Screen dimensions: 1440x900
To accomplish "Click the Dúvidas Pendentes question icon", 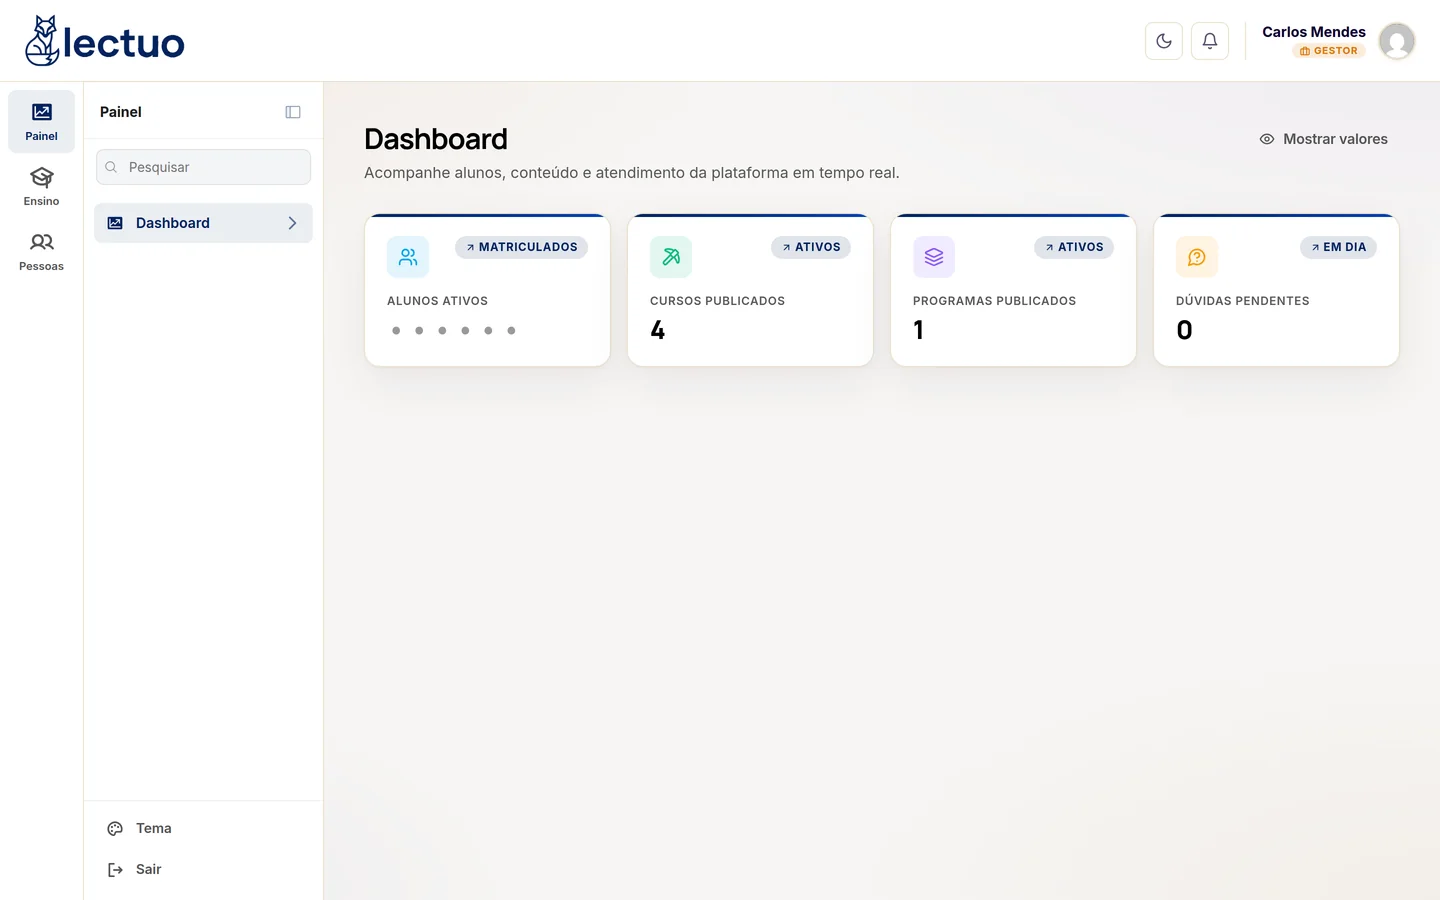I will [1197, 257].
